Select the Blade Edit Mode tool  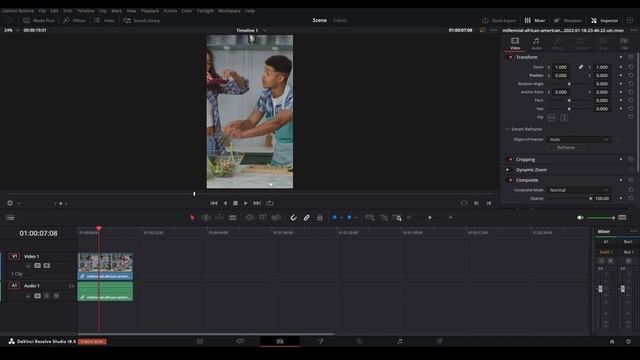[x=233, y=218]
